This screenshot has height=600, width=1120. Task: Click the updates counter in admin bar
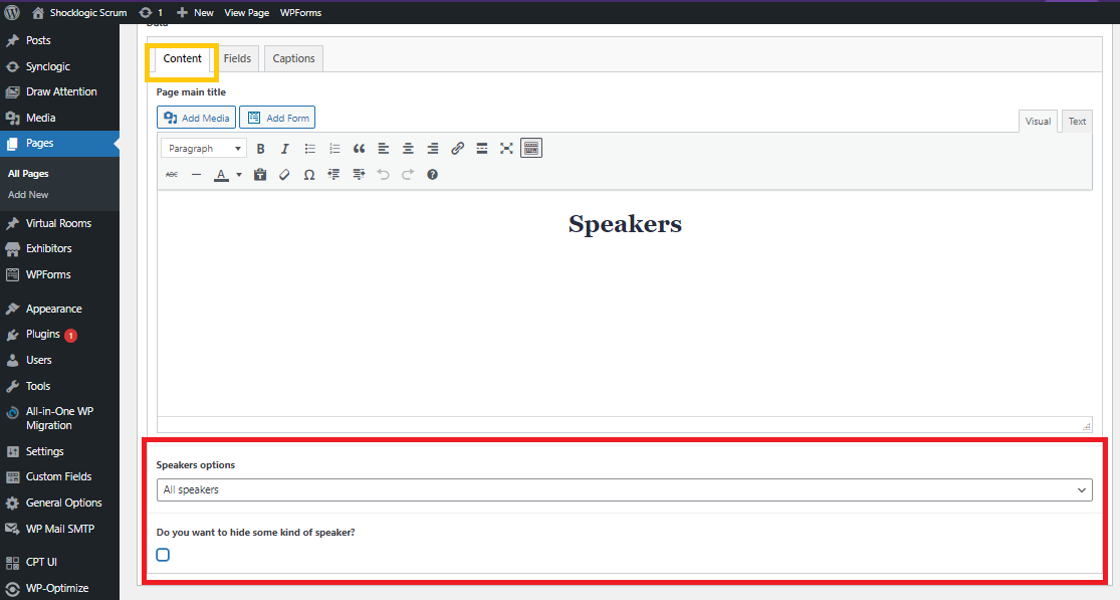coord(151,12)
